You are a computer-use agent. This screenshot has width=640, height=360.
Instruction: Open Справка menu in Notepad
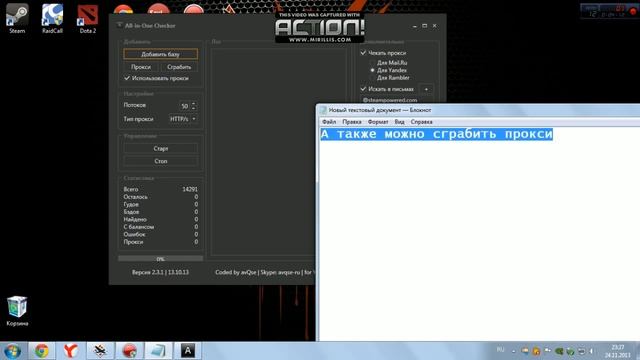pyautogui.click(x=421, y=122)
